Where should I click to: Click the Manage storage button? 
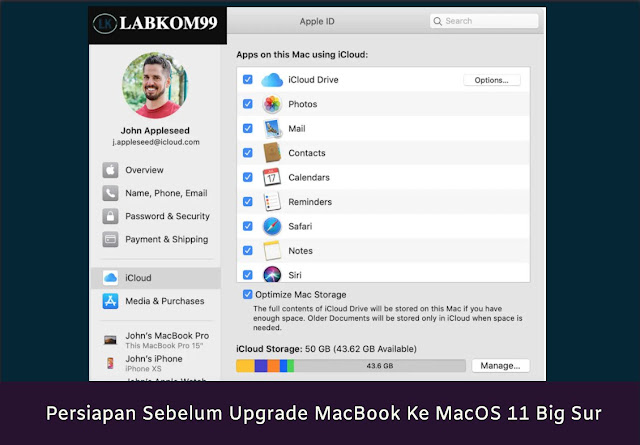click(x=500, y=366)
